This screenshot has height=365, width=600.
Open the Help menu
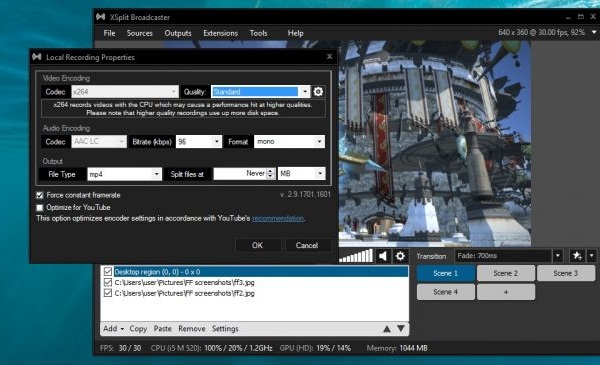(295, 33)
